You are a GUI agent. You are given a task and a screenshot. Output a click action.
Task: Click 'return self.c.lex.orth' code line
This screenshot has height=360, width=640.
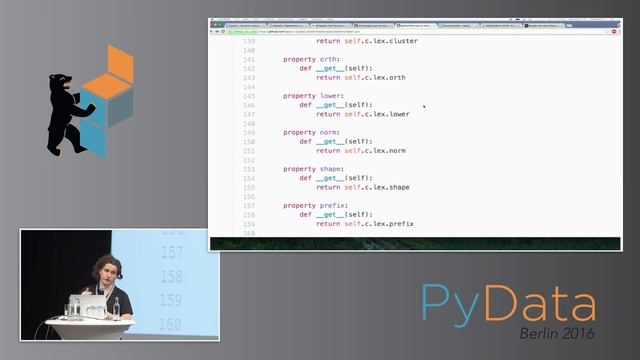point(361,78)
